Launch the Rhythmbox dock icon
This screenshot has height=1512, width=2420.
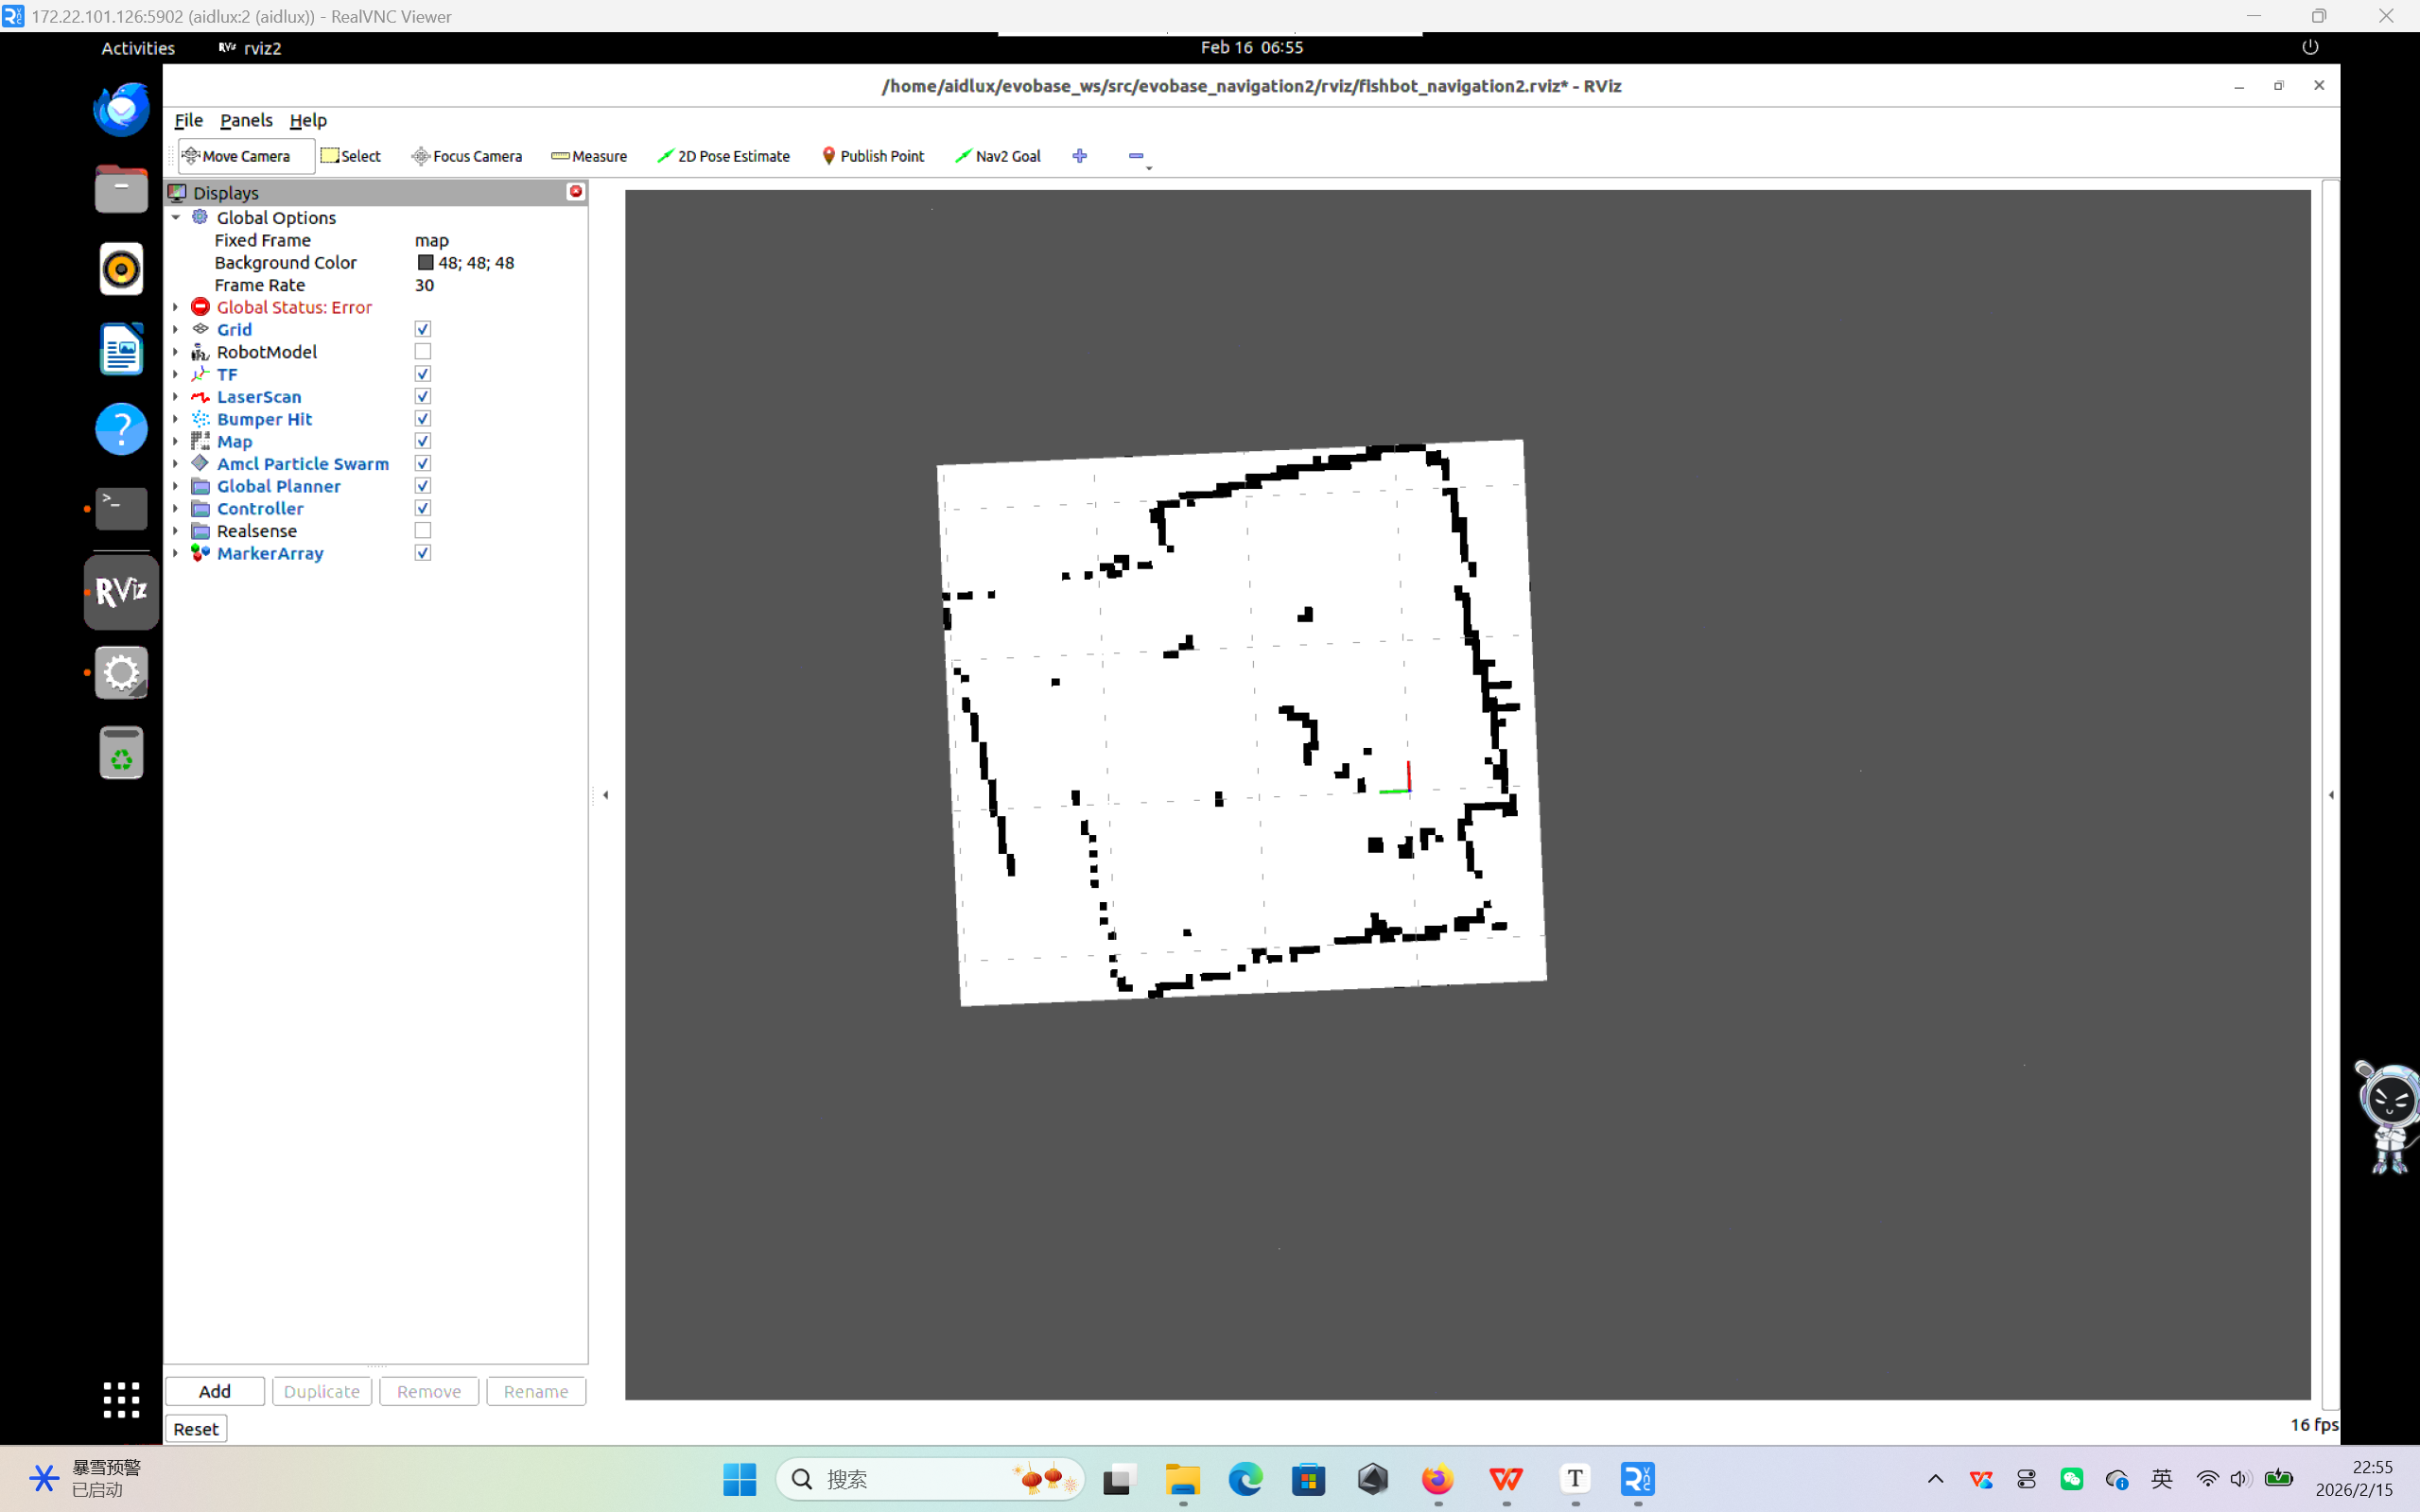pos(121,269)
